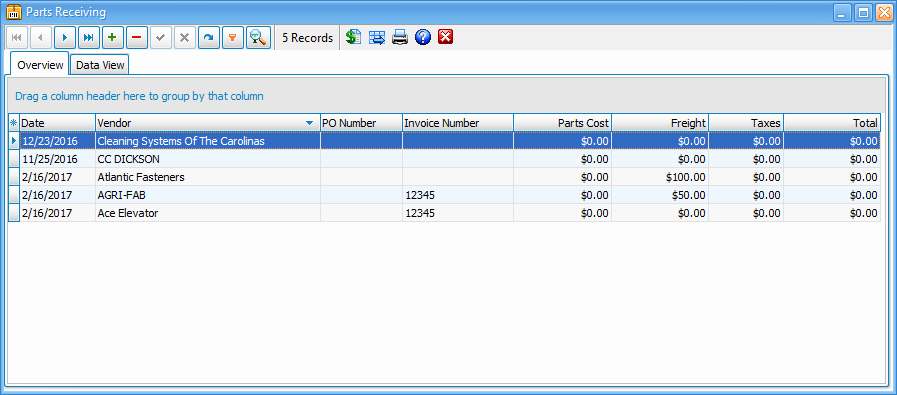Minimize the Parts Receiving window

click(843, 12)
